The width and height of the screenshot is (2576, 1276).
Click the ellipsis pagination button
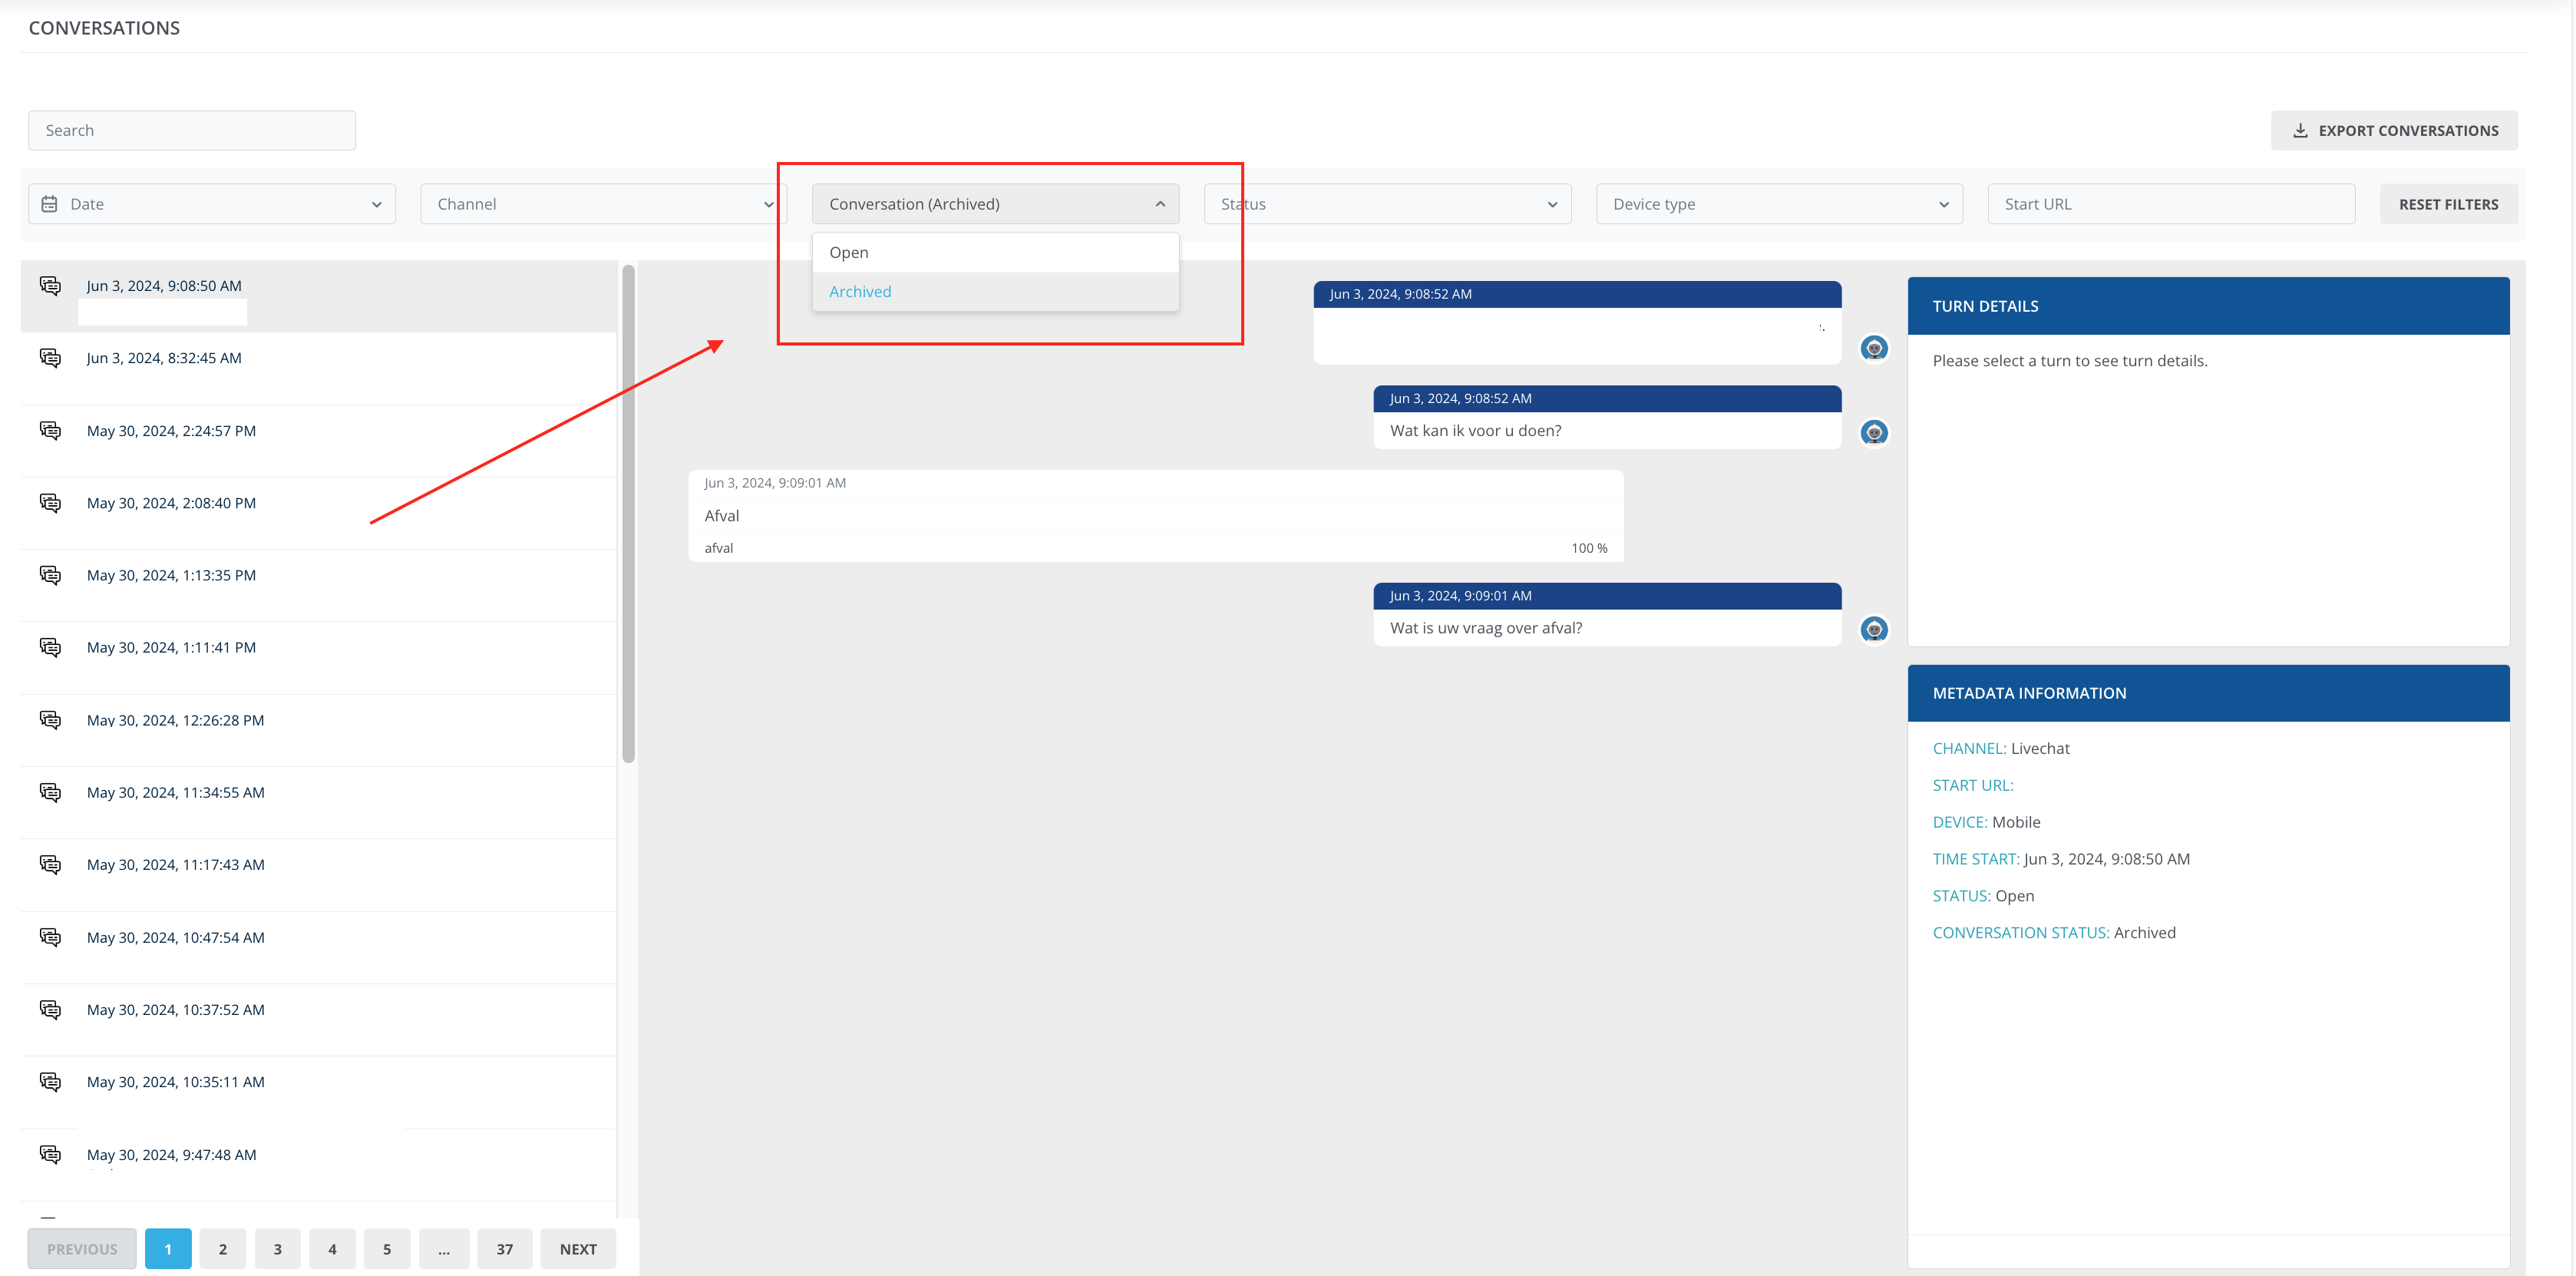click(444, 1249)
